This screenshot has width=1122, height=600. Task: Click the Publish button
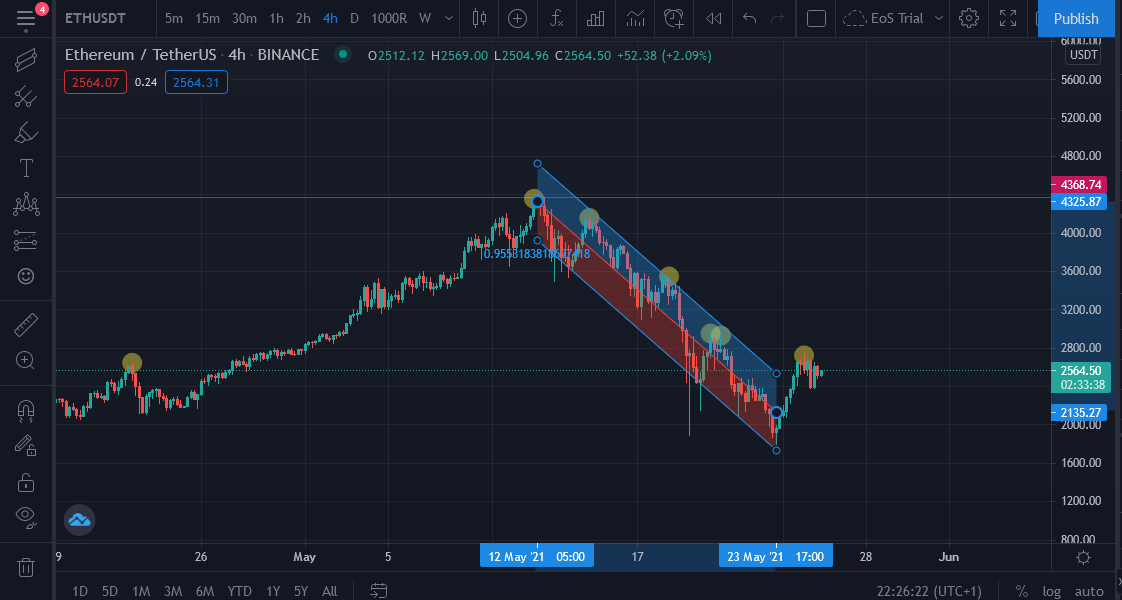1075,19
